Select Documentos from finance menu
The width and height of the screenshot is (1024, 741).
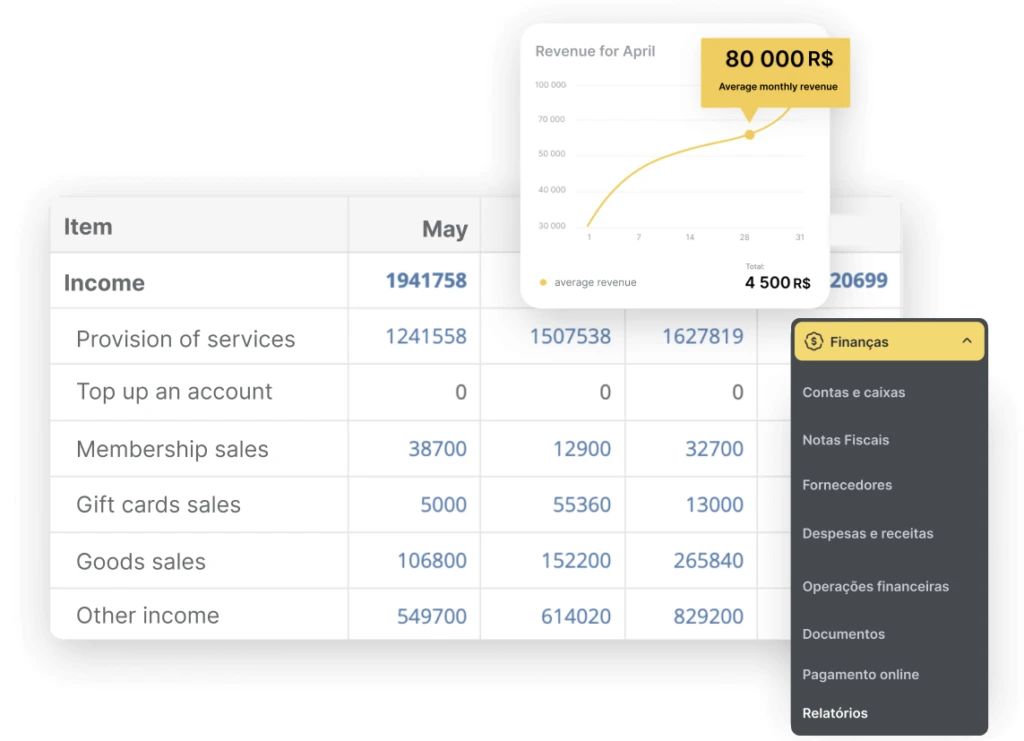tap(843, 634)
